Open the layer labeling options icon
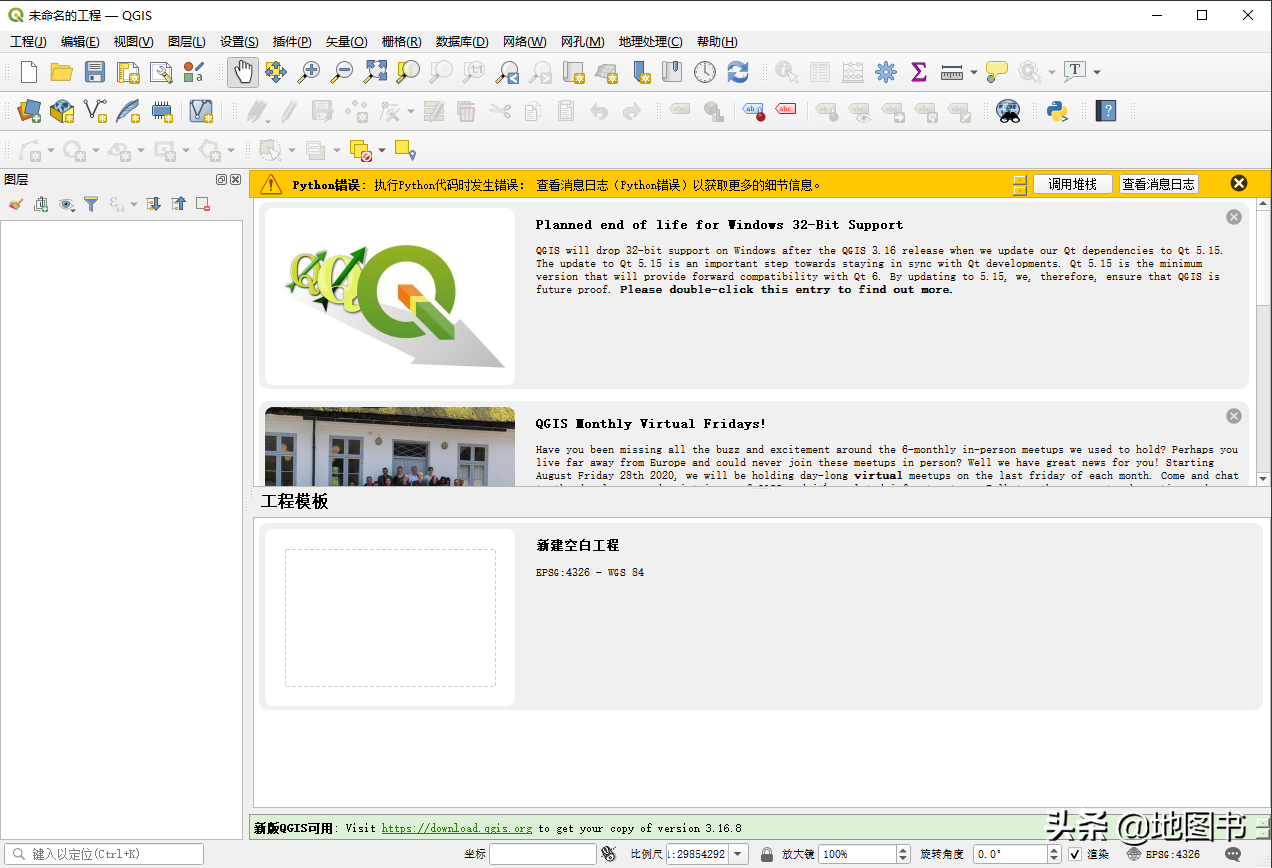Screen dimensions: 1272x868 tap(753, 111)
